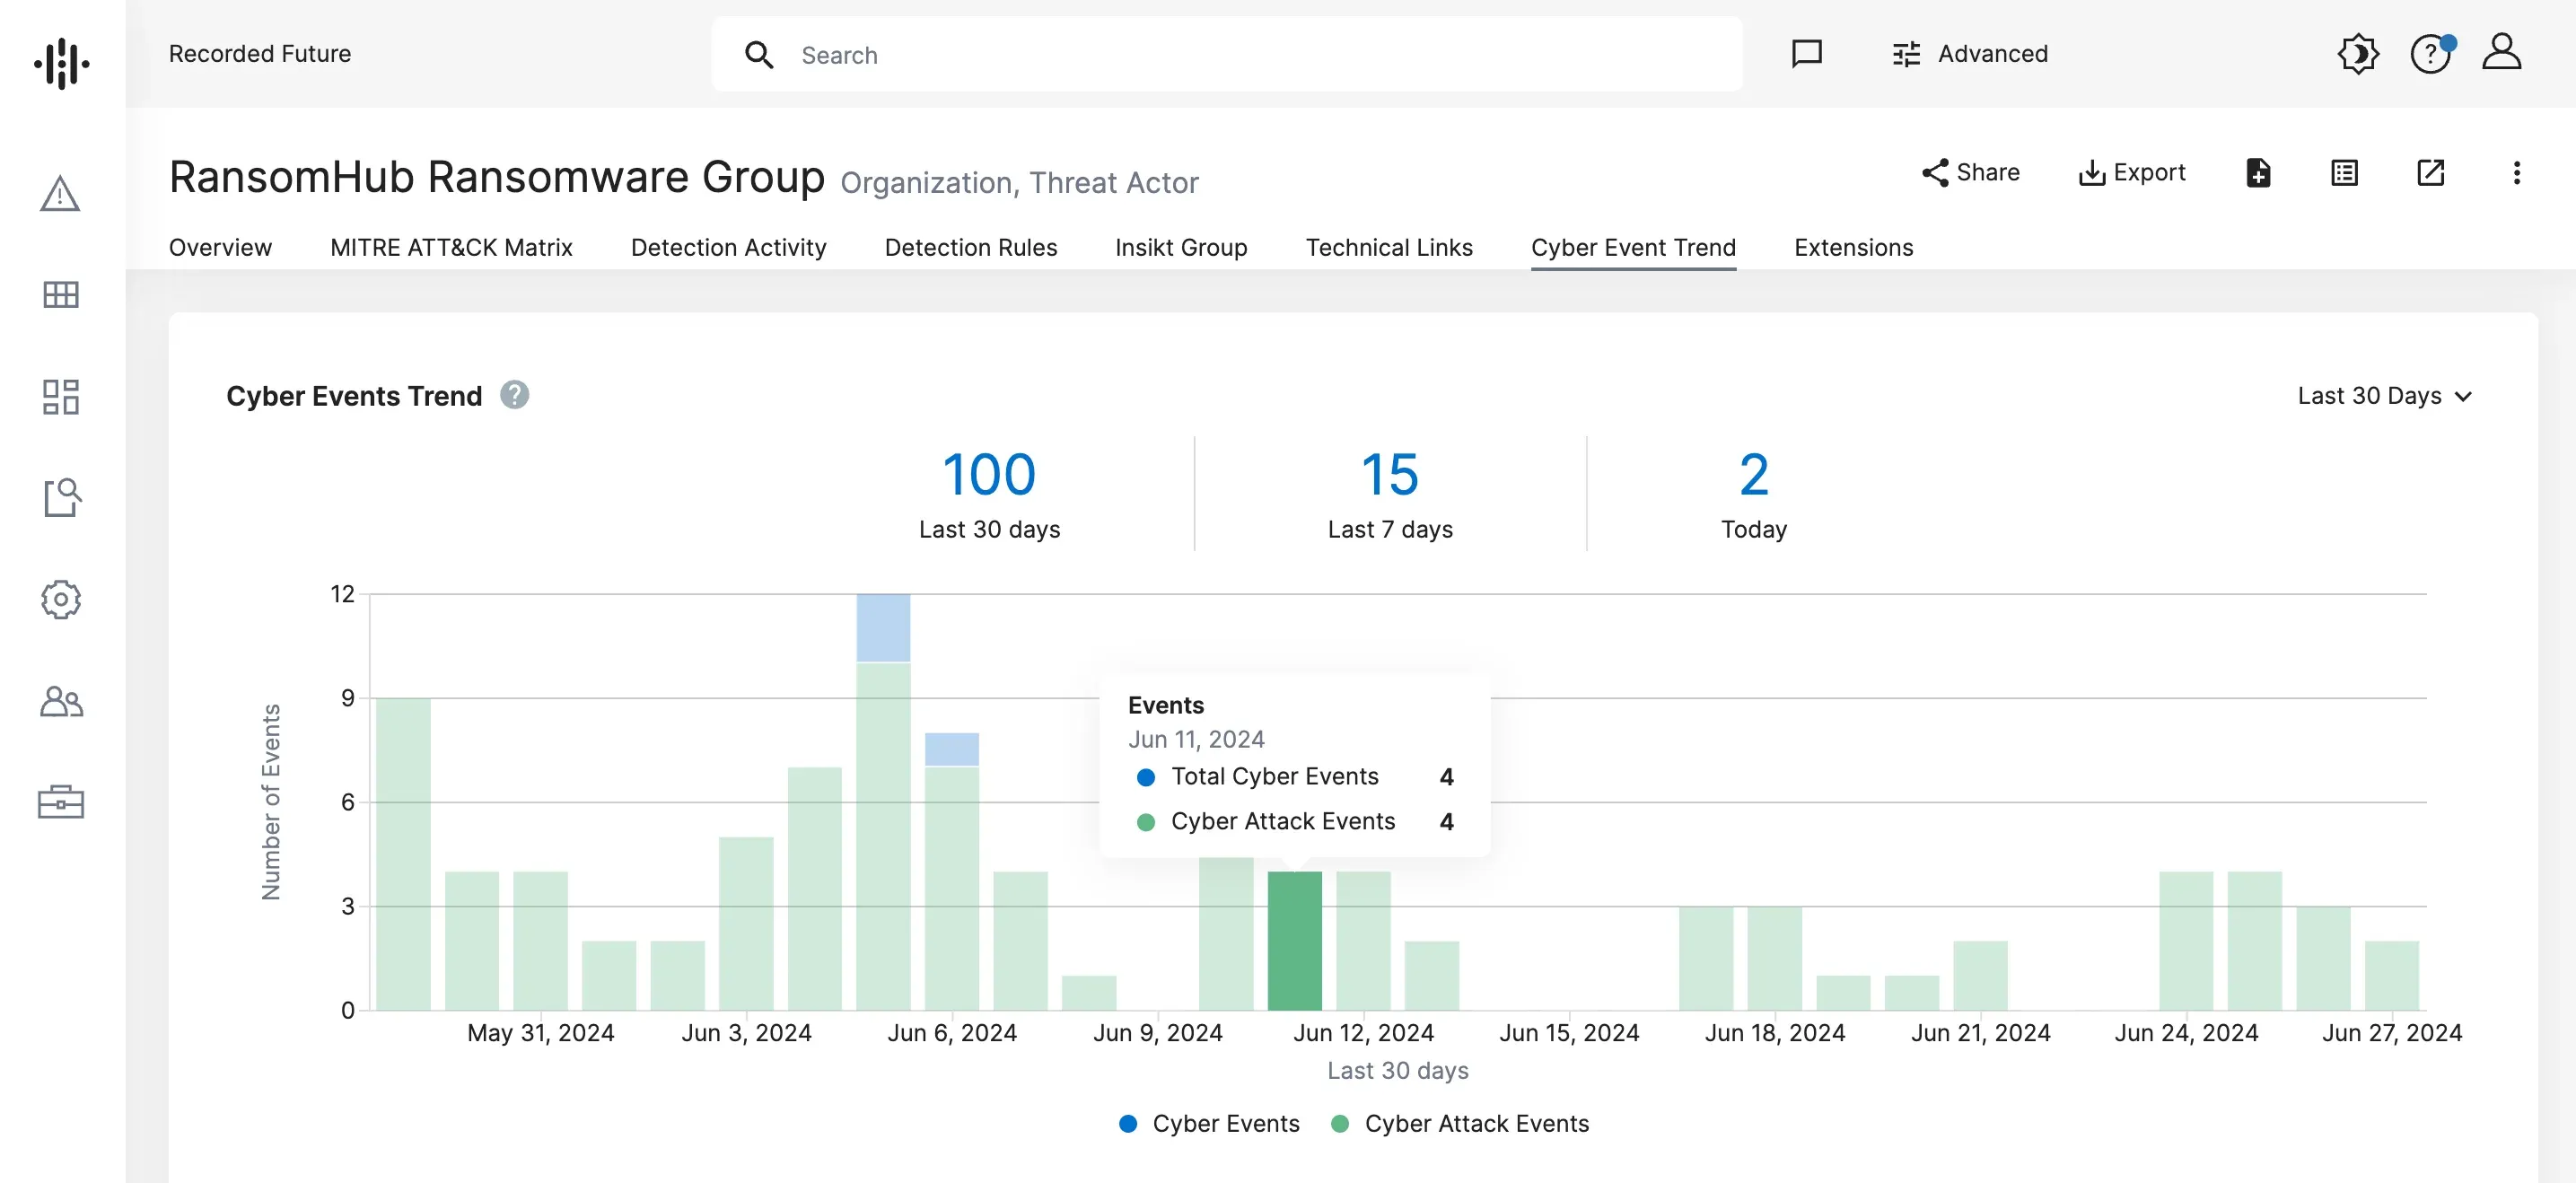
Task: Click the Jun 18, 2024 axis label
Action: point(1774,1032)
